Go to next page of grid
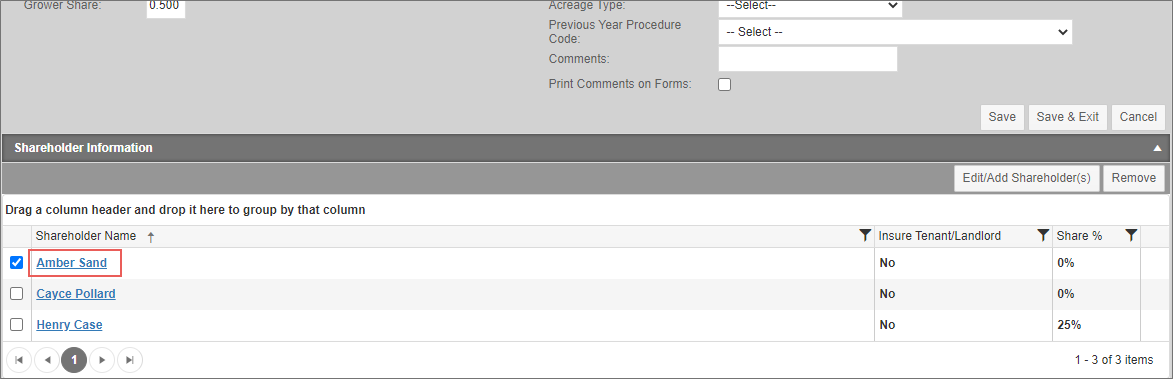Image resolution: width=1173 pixels, height=379 pixels. [102, 360]
